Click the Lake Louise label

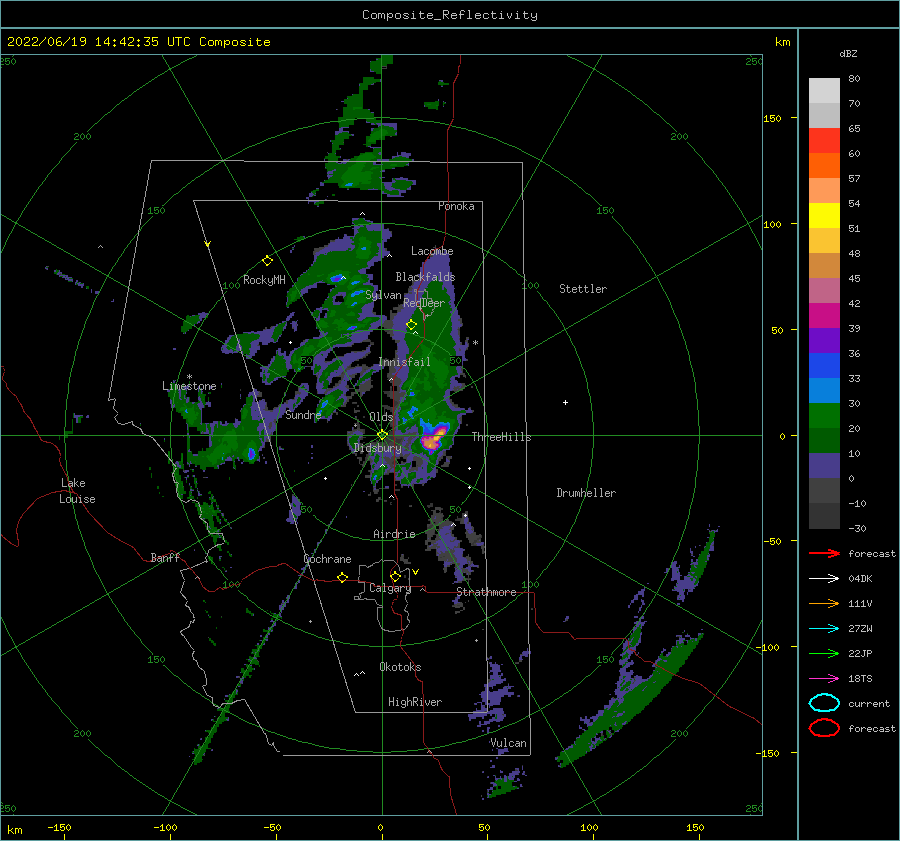[77, 491]
